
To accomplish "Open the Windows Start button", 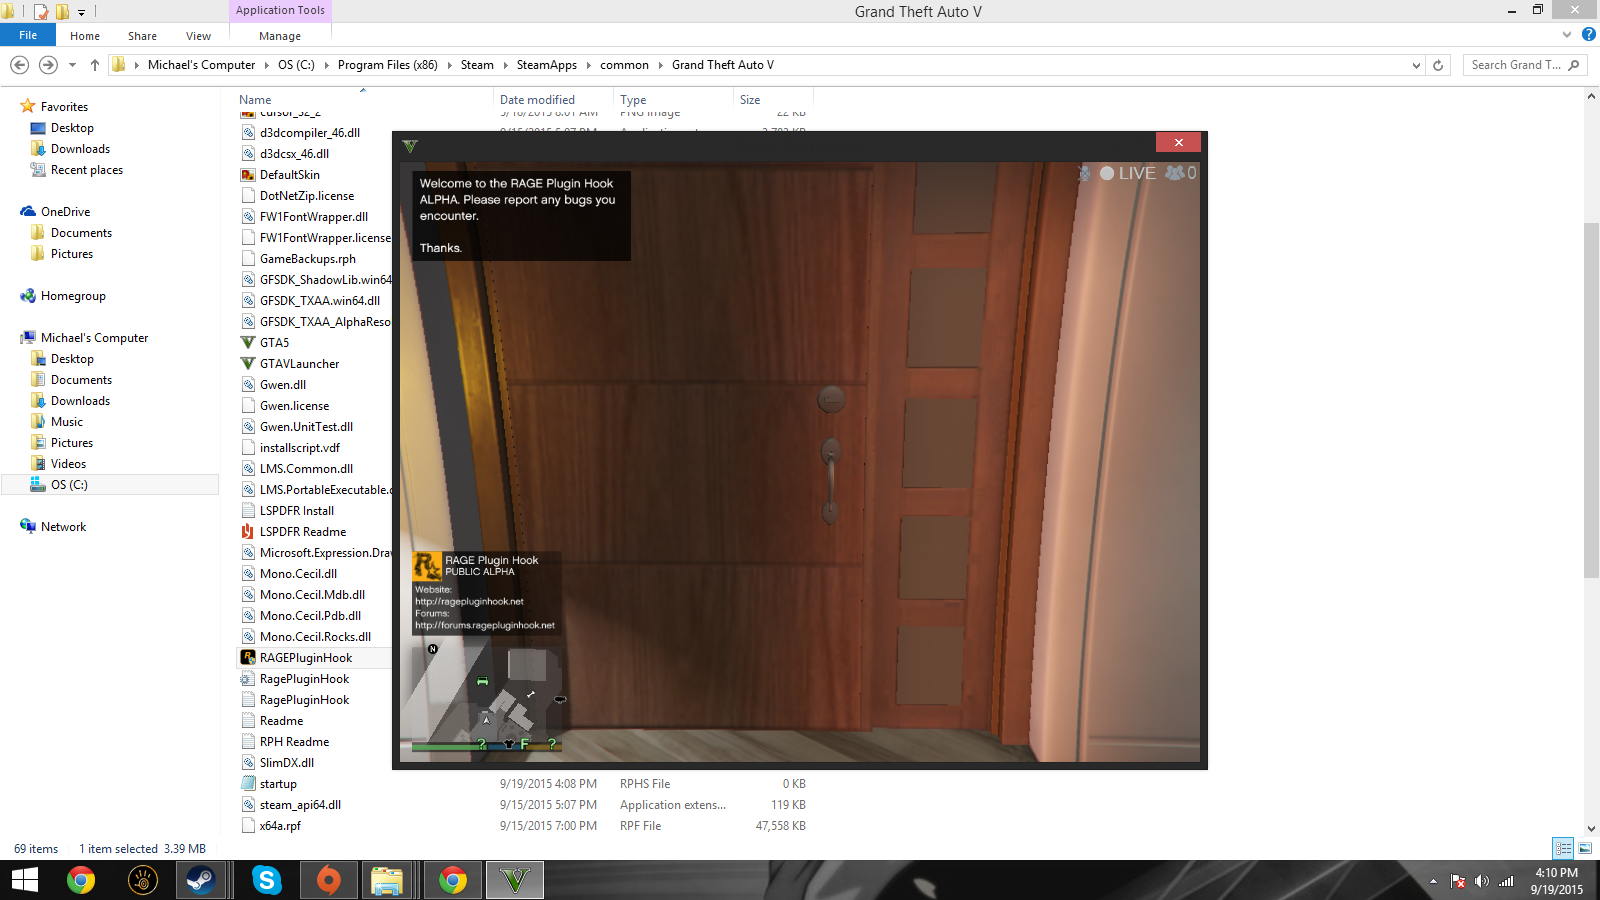I will [24, 880].
